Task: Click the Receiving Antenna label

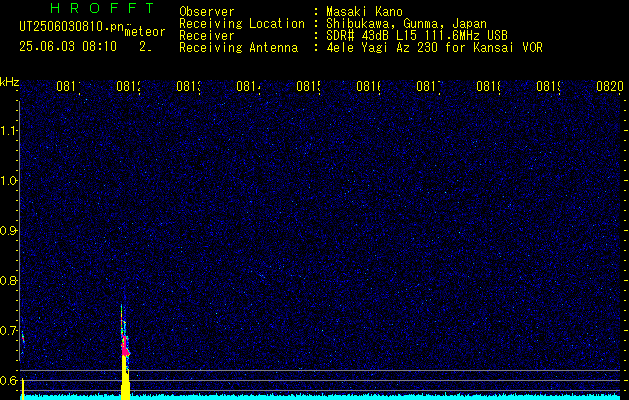Action: click(x=238, y=48)
